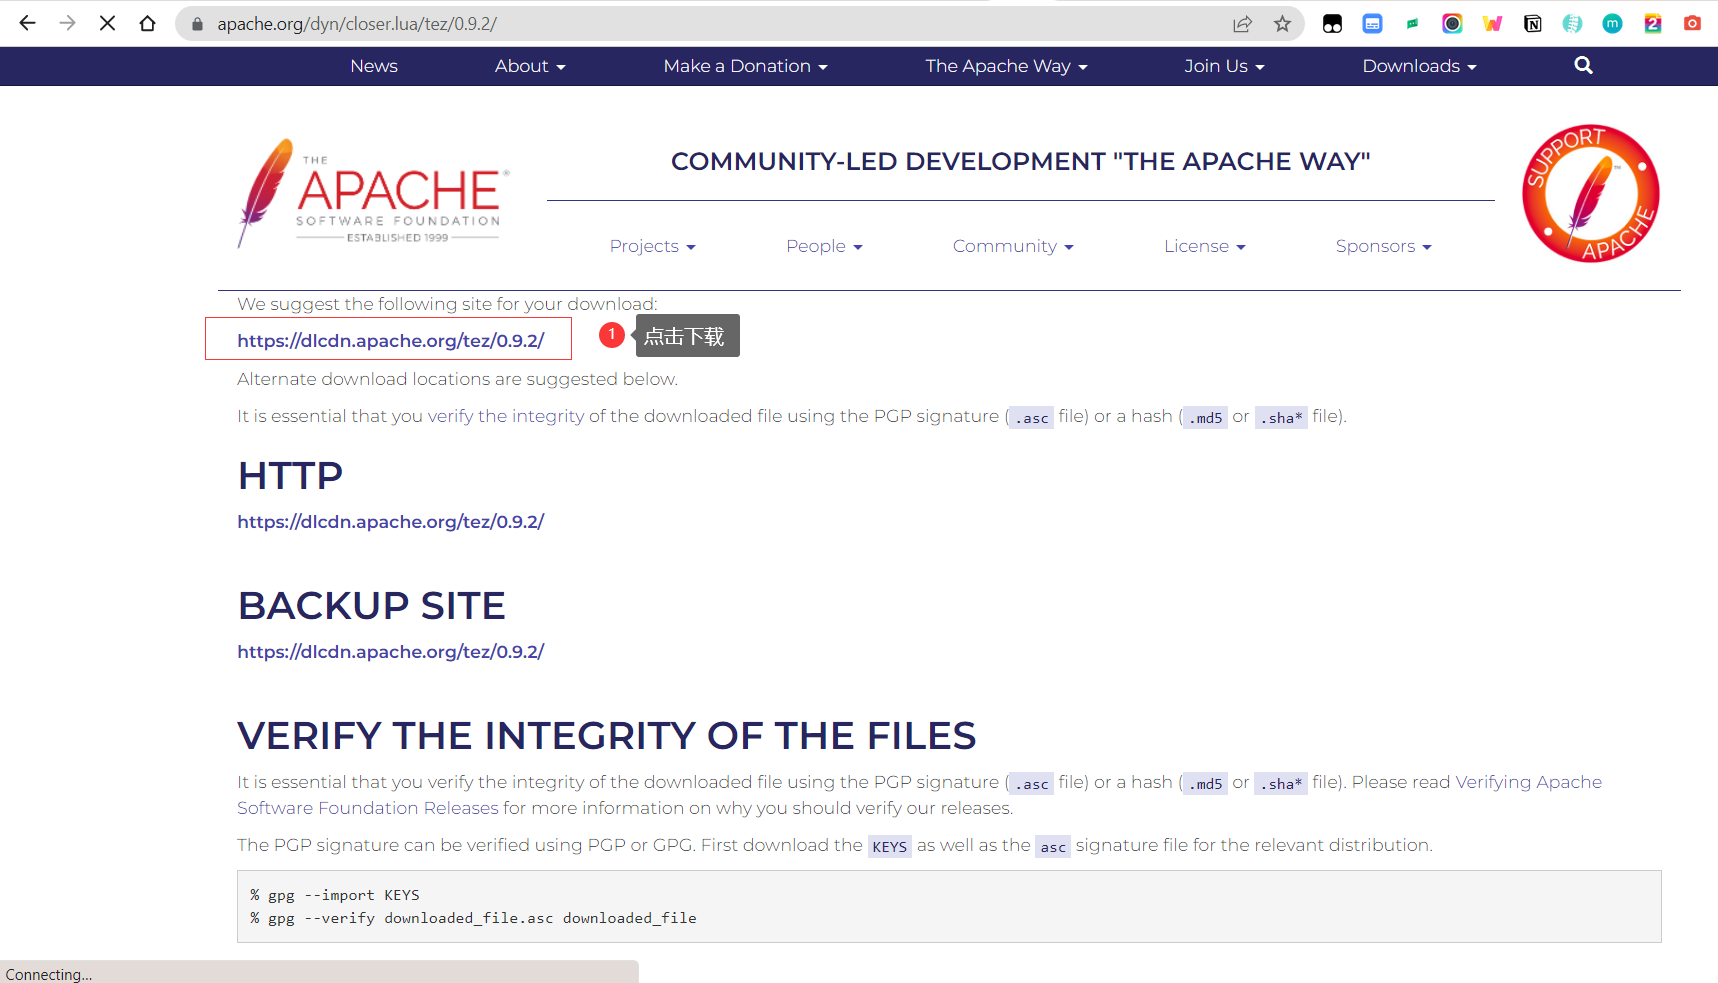Open the yellow-pink W extension
This screenshot has width=1718, height=983.
[x=1492, y=24]
